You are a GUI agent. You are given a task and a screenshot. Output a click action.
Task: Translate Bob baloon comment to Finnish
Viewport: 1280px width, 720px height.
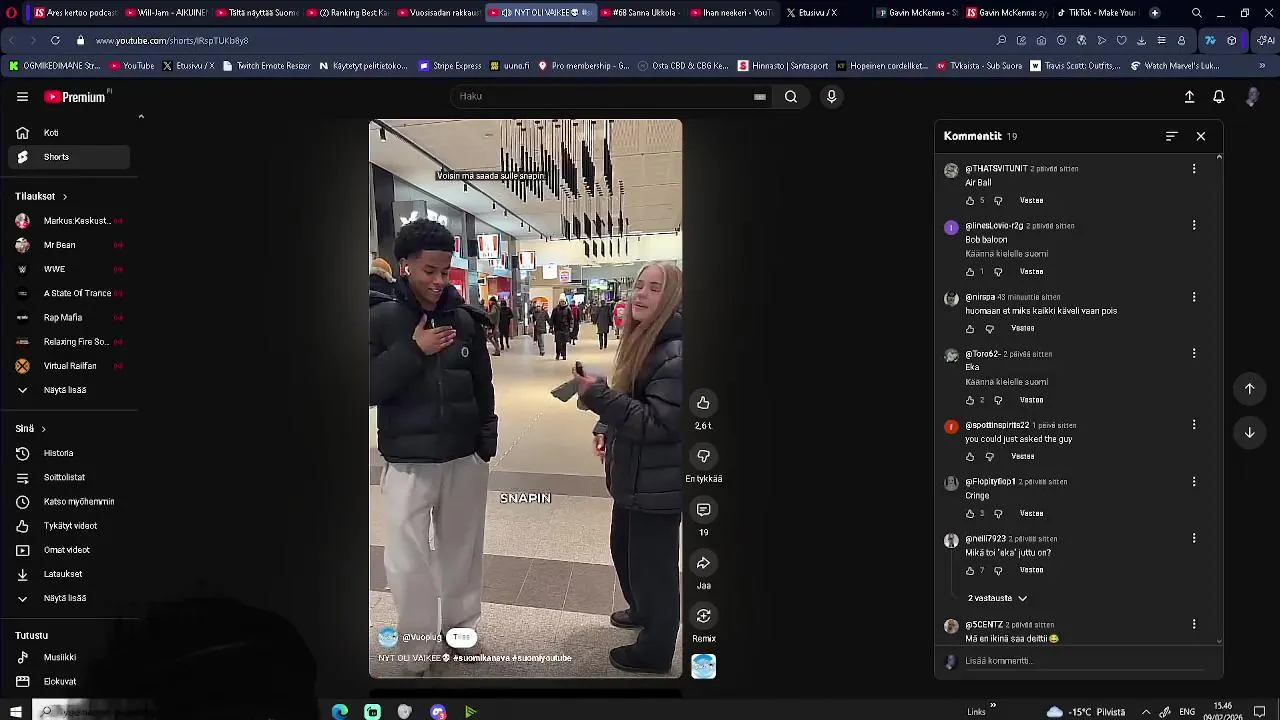1006,254
